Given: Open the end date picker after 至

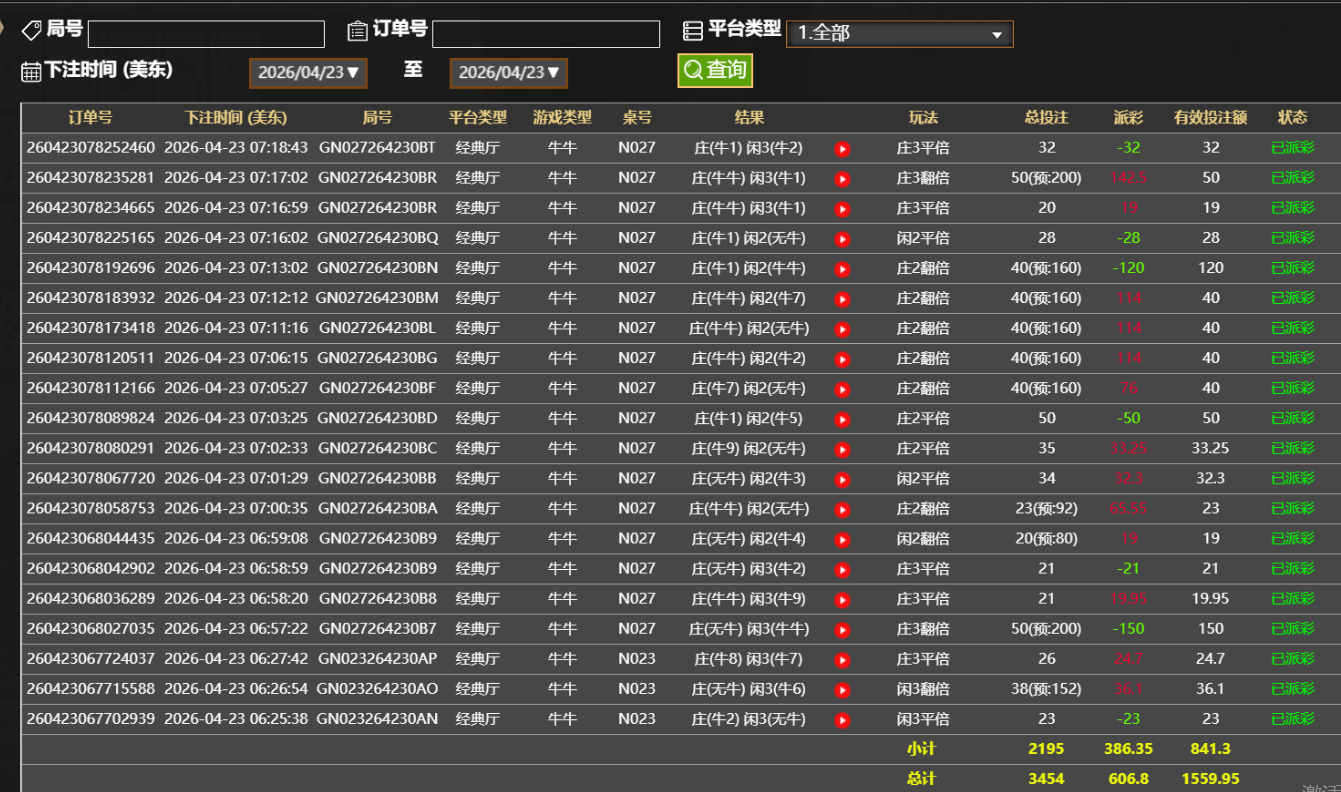Looking at the screenshot, I should (x=508, y=73).
